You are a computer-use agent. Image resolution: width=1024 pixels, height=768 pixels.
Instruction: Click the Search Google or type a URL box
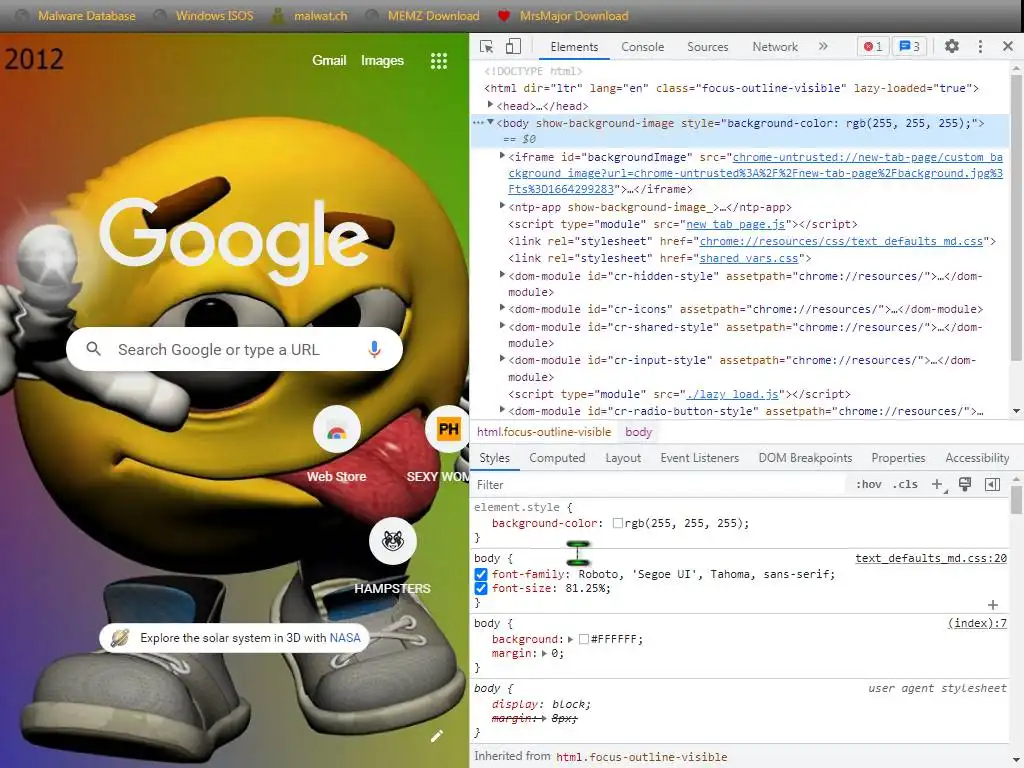234,349
